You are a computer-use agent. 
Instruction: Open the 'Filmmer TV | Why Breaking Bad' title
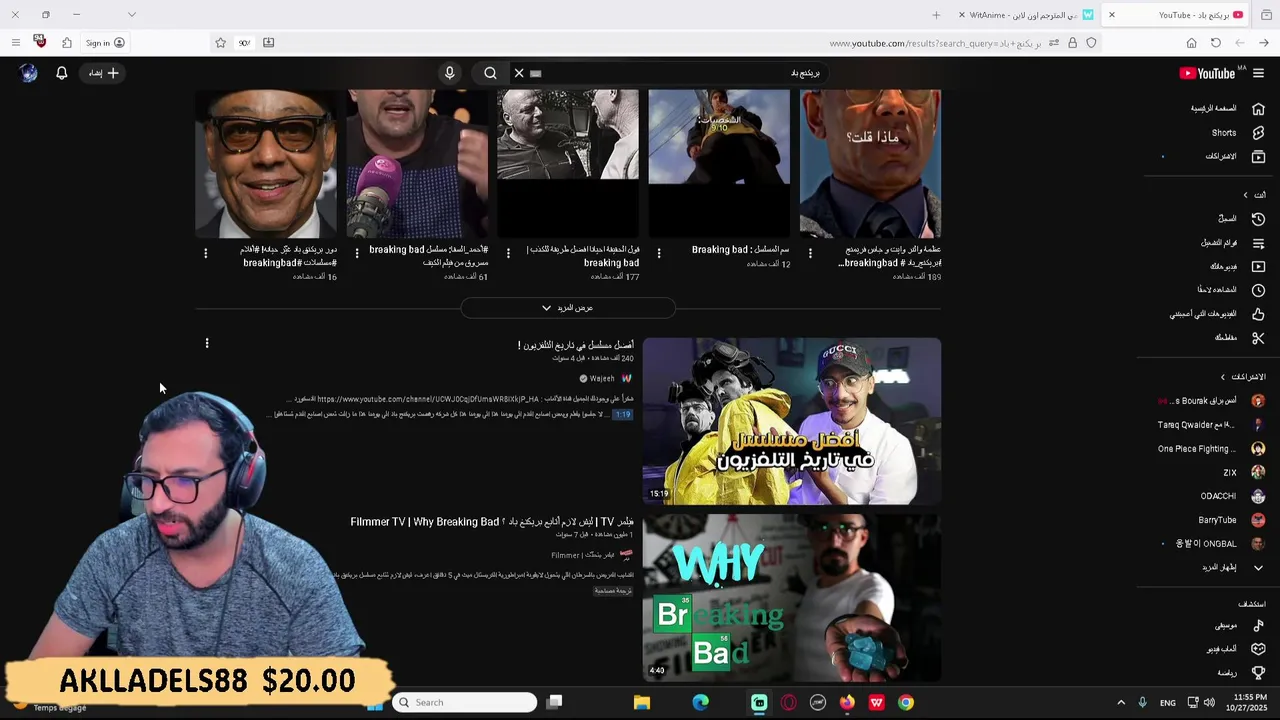tap(492, 522)
